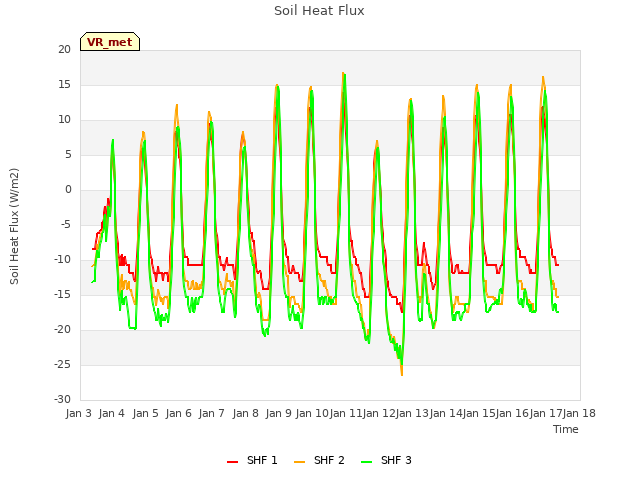
Task: Click the 20 y-axis tick label
Action: point(64,50)
